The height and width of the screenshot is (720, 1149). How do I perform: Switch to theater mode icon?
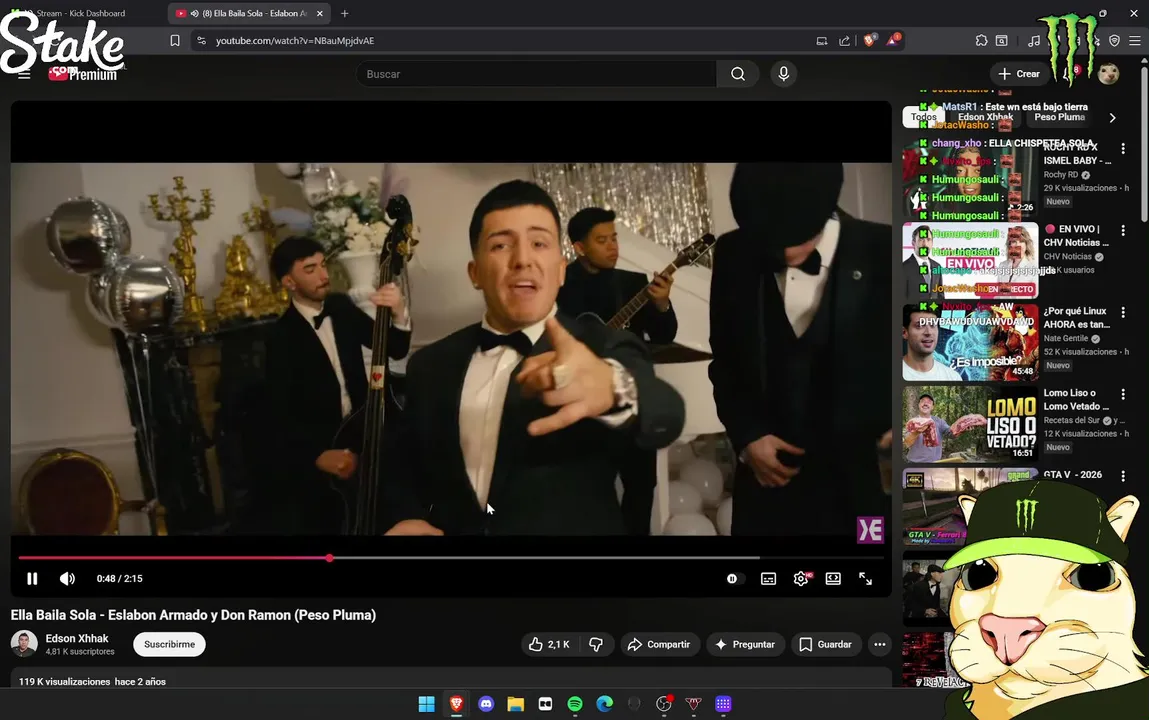click(833, 579)
